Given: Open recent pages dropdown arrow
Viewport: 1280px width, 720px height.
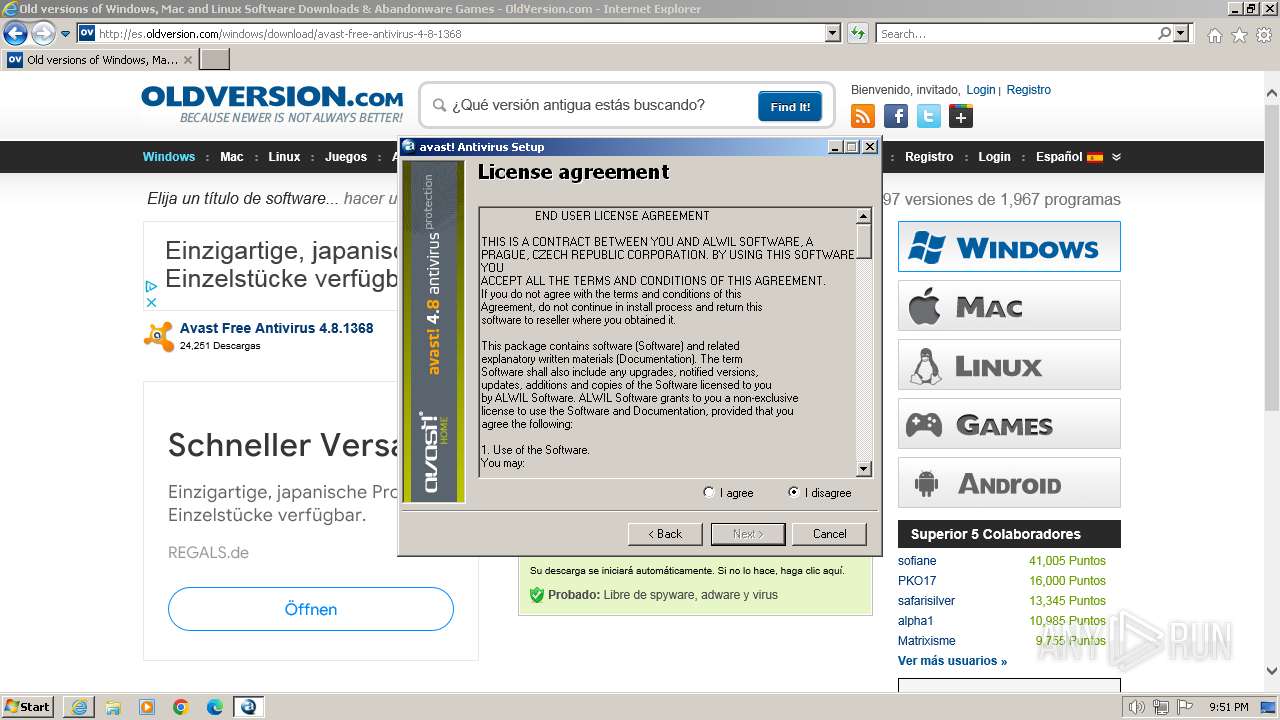Looking at the screenshot, I should [x=66, y=33].
